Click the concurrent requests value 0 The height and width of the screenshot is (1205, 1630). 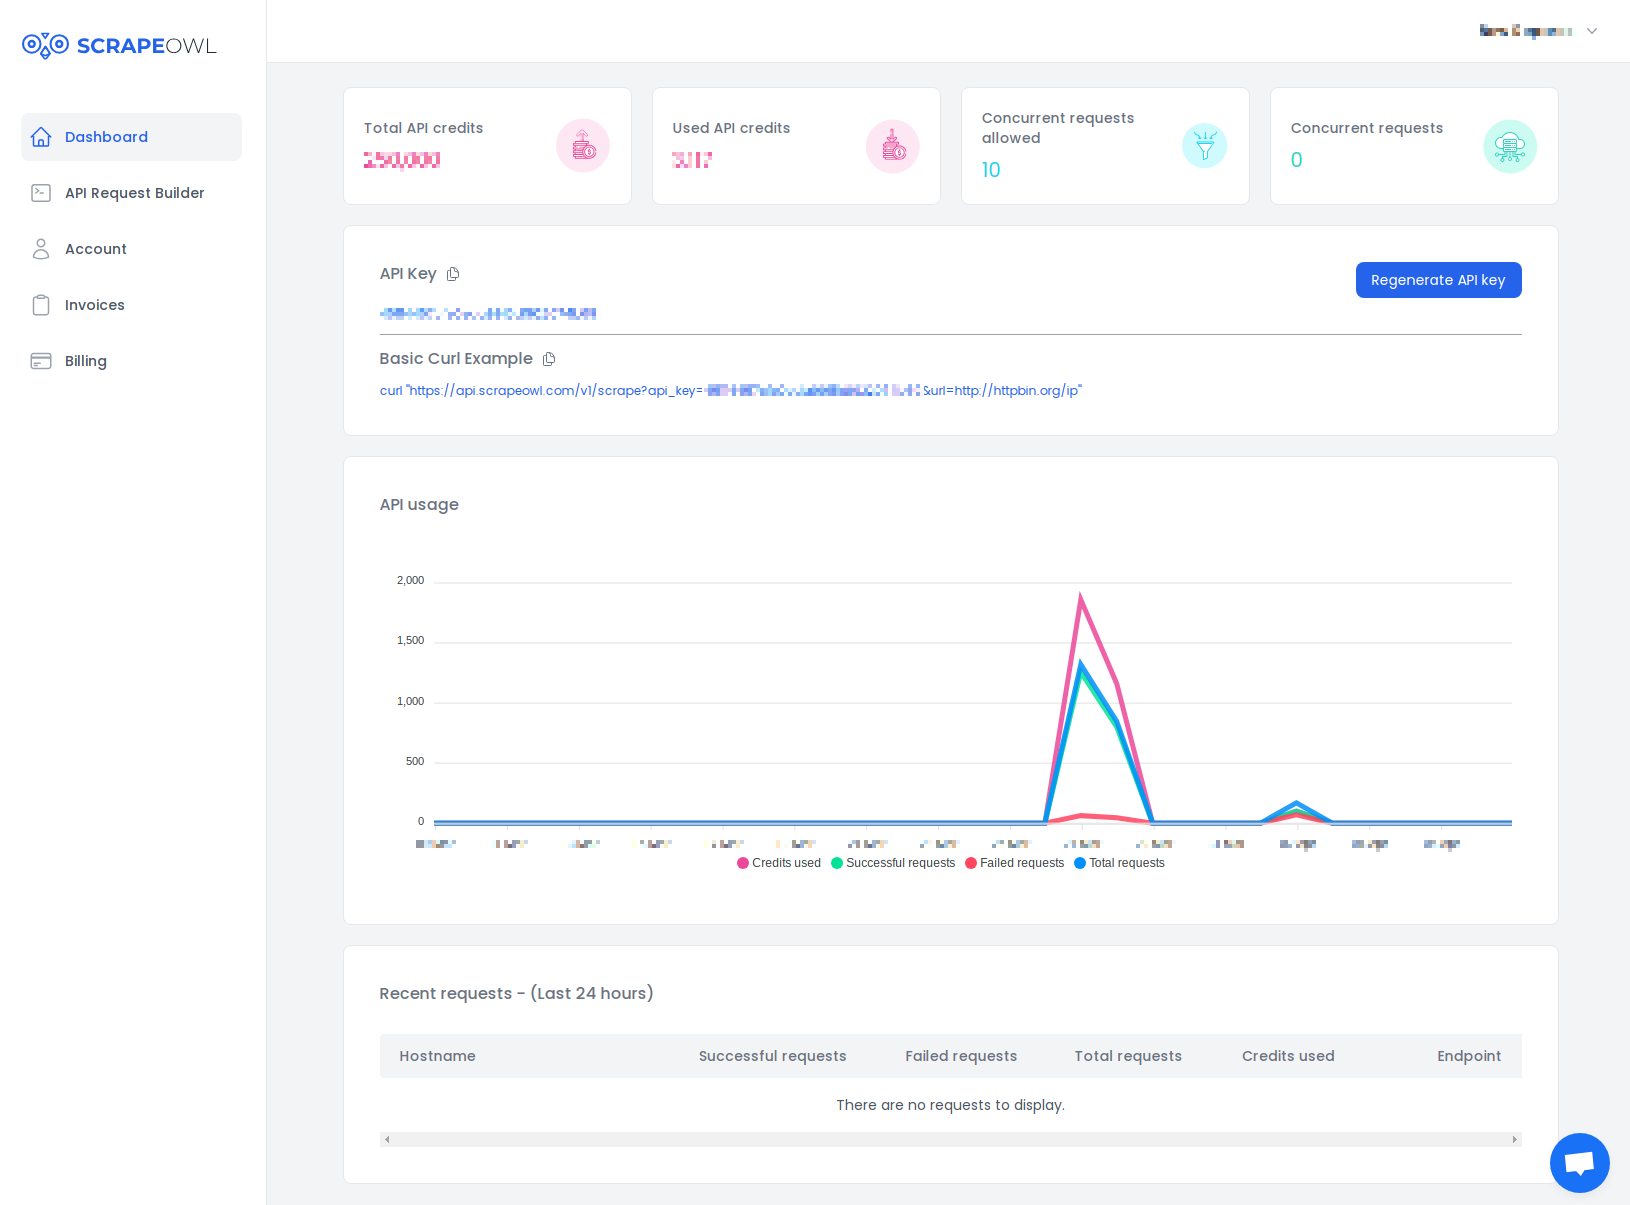pos(1297,160)
